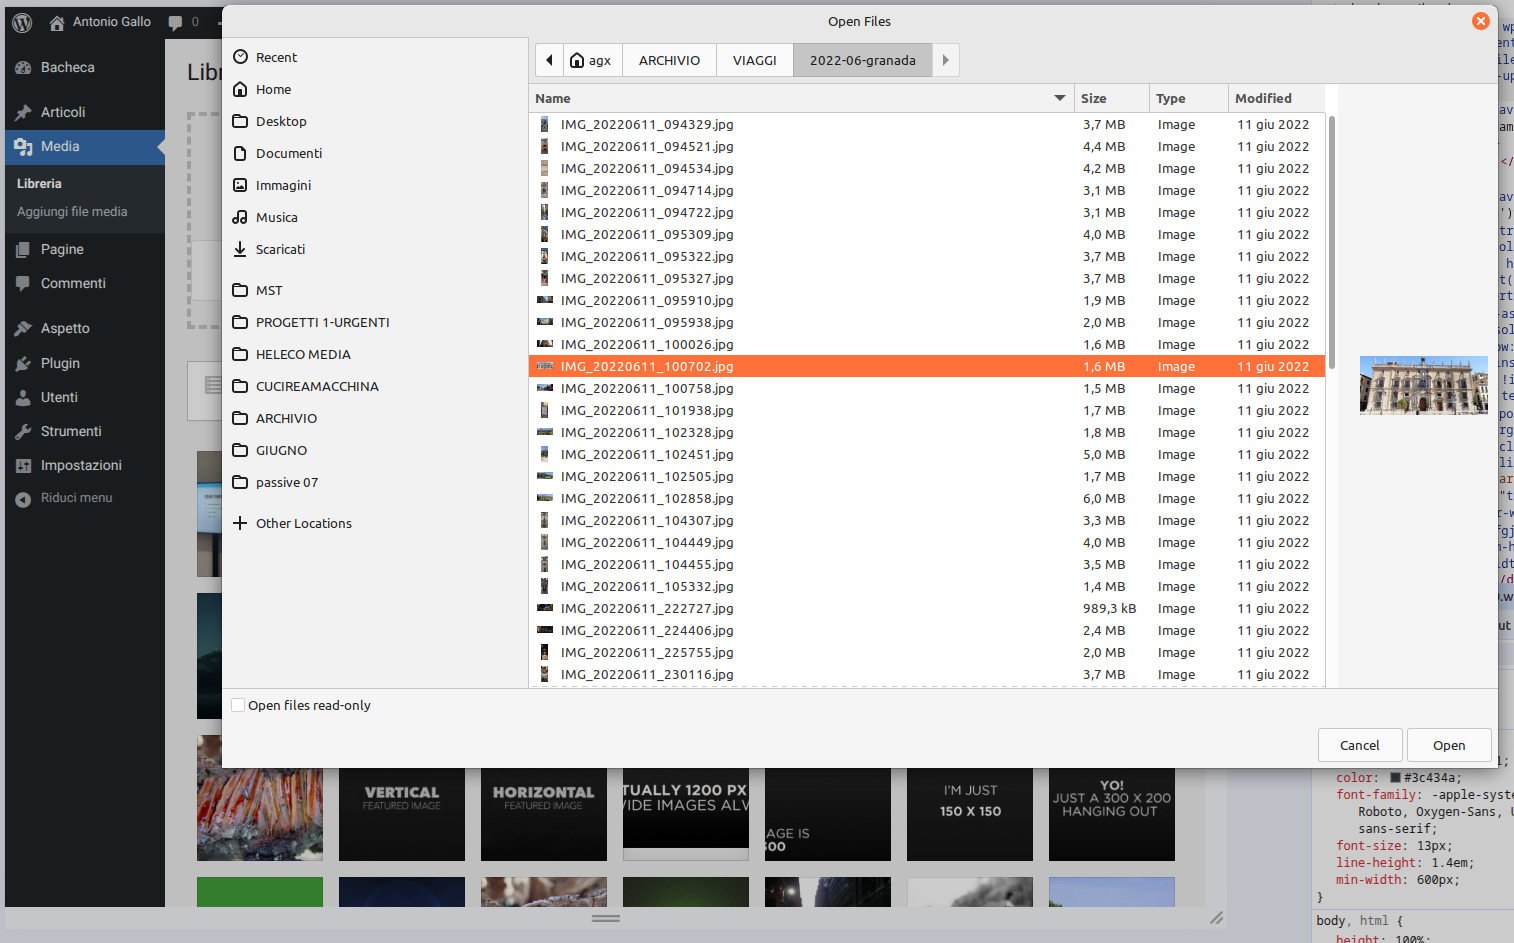
Task: Click the comments bubble icon in admin bar
Action: [176, 22]
